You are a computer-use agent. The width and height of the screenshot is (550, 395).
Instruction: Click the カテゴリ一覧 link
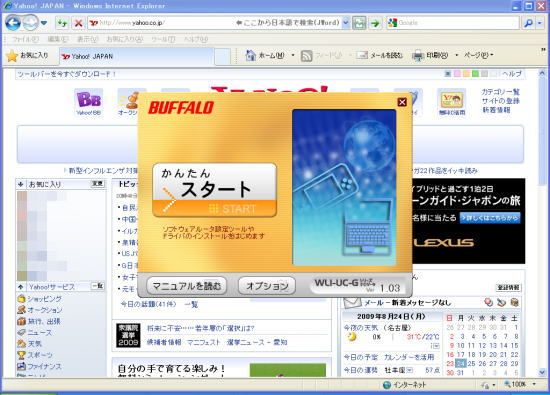click(500, 92)
